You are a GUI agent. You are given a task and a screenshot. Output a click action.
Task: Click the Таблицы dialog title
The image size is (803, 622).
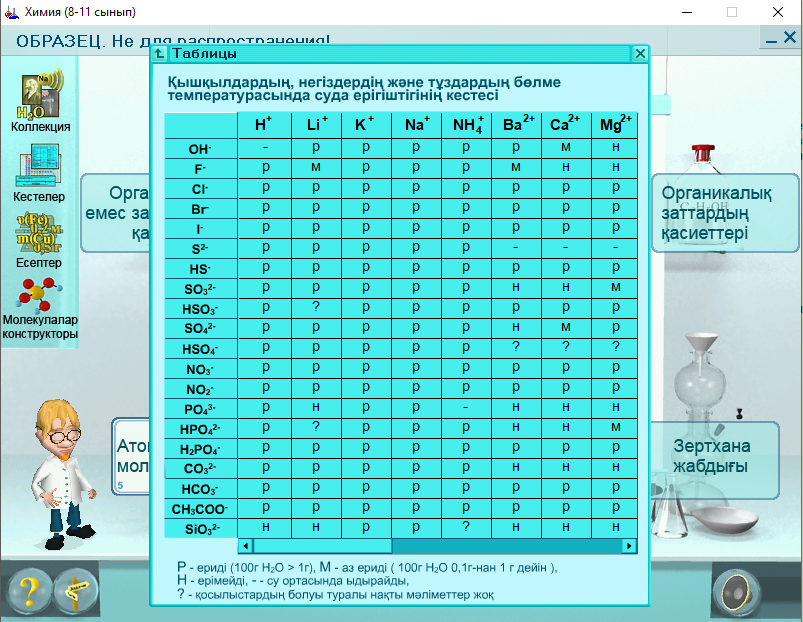[x=204, y=53]
